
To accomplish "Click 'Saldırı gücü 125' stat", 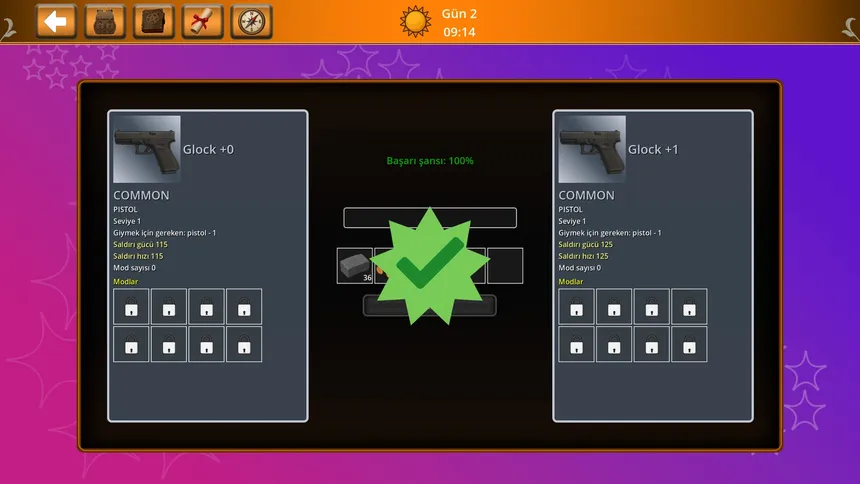I will click(586, 244).
